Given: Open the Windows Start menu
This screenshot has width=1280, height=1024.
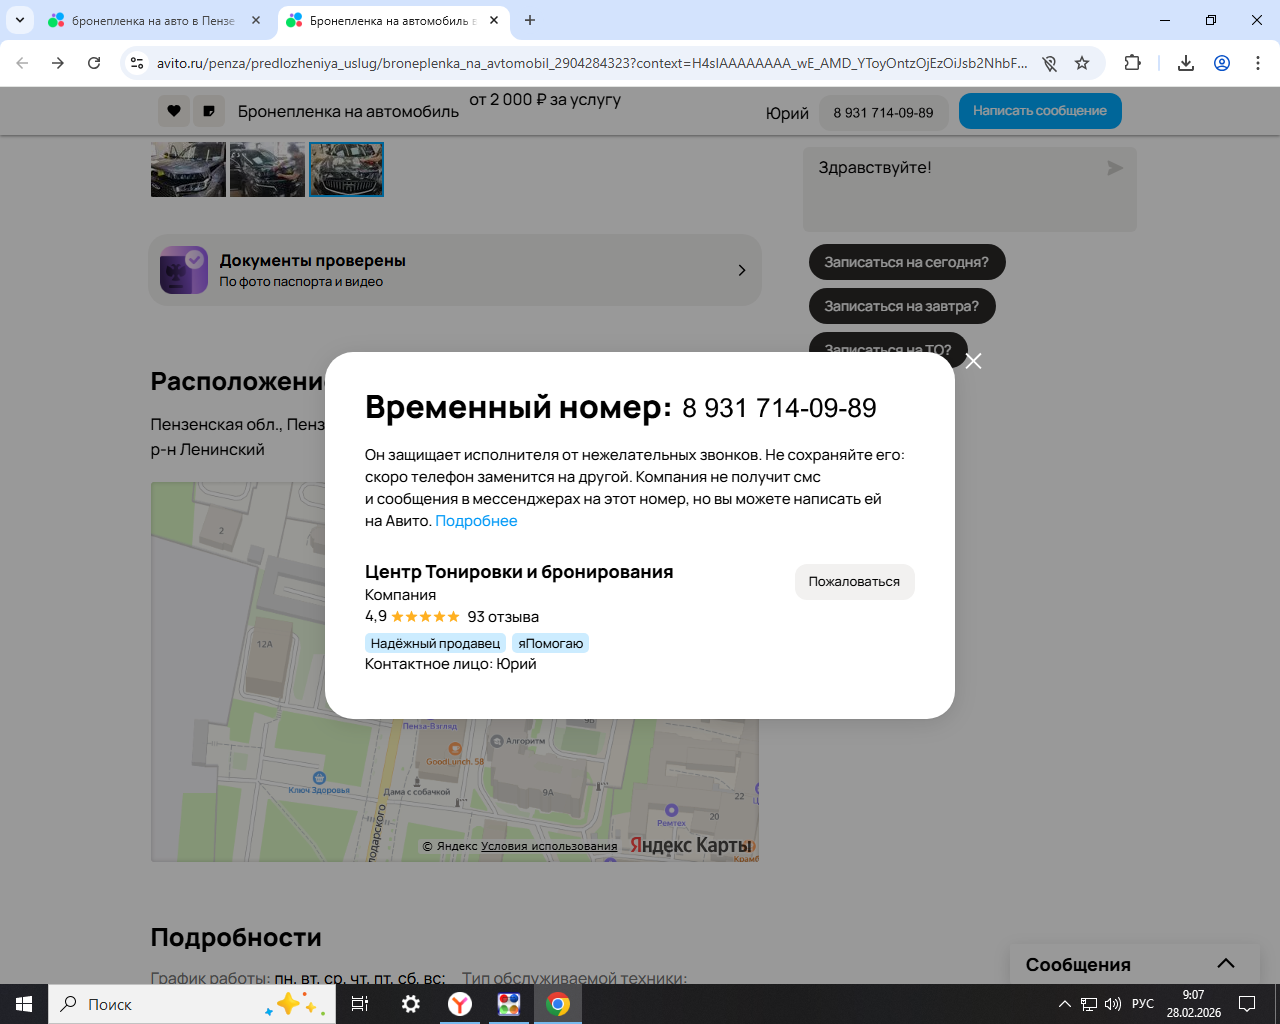Looking at the screenshot, I should click(x=24, y=1004).
